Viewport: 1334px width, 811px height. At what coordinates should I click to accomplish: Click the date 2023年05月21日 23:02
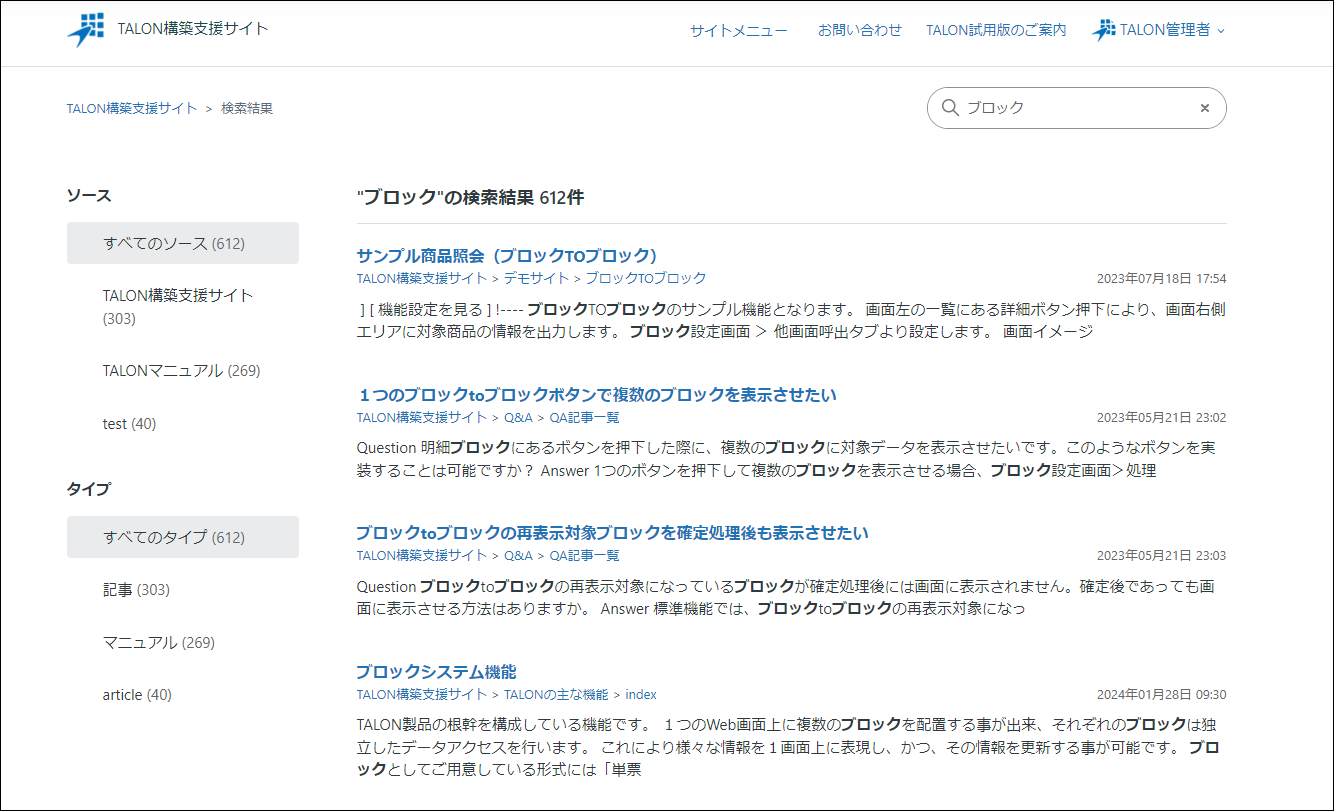point(1161,417)
